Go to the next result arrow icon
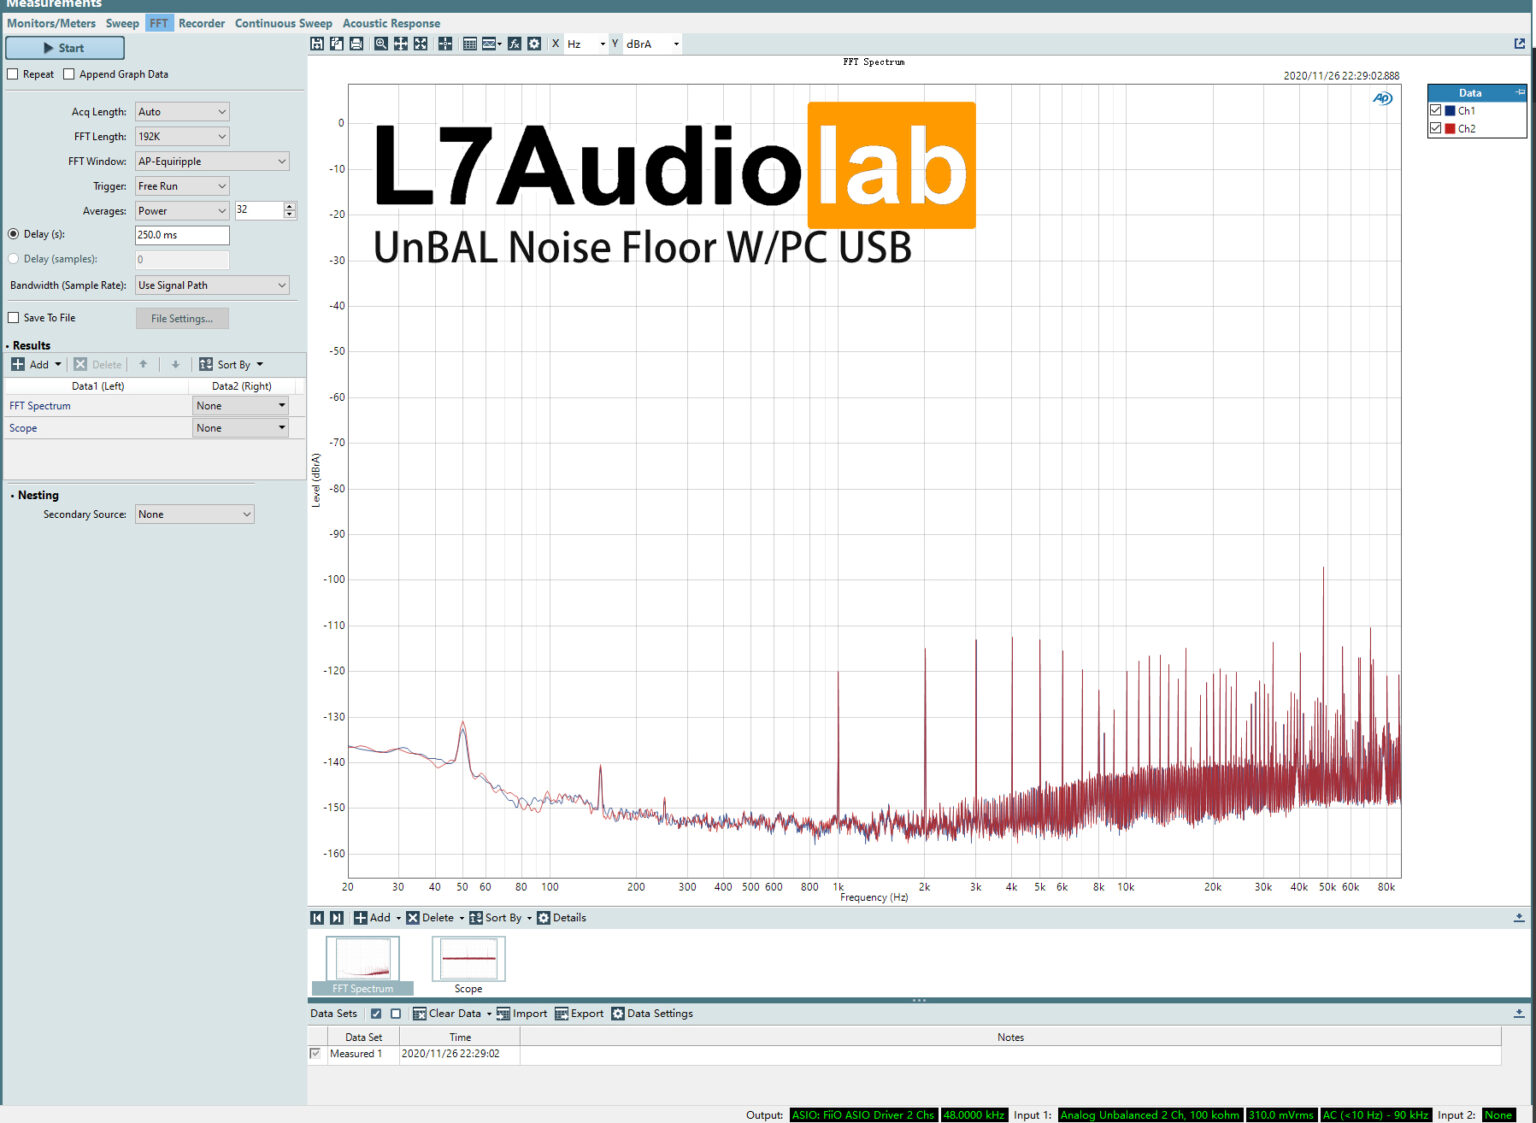Image resolution: width=1536 pixels, height=1123 pixels. tap(337, 918)
